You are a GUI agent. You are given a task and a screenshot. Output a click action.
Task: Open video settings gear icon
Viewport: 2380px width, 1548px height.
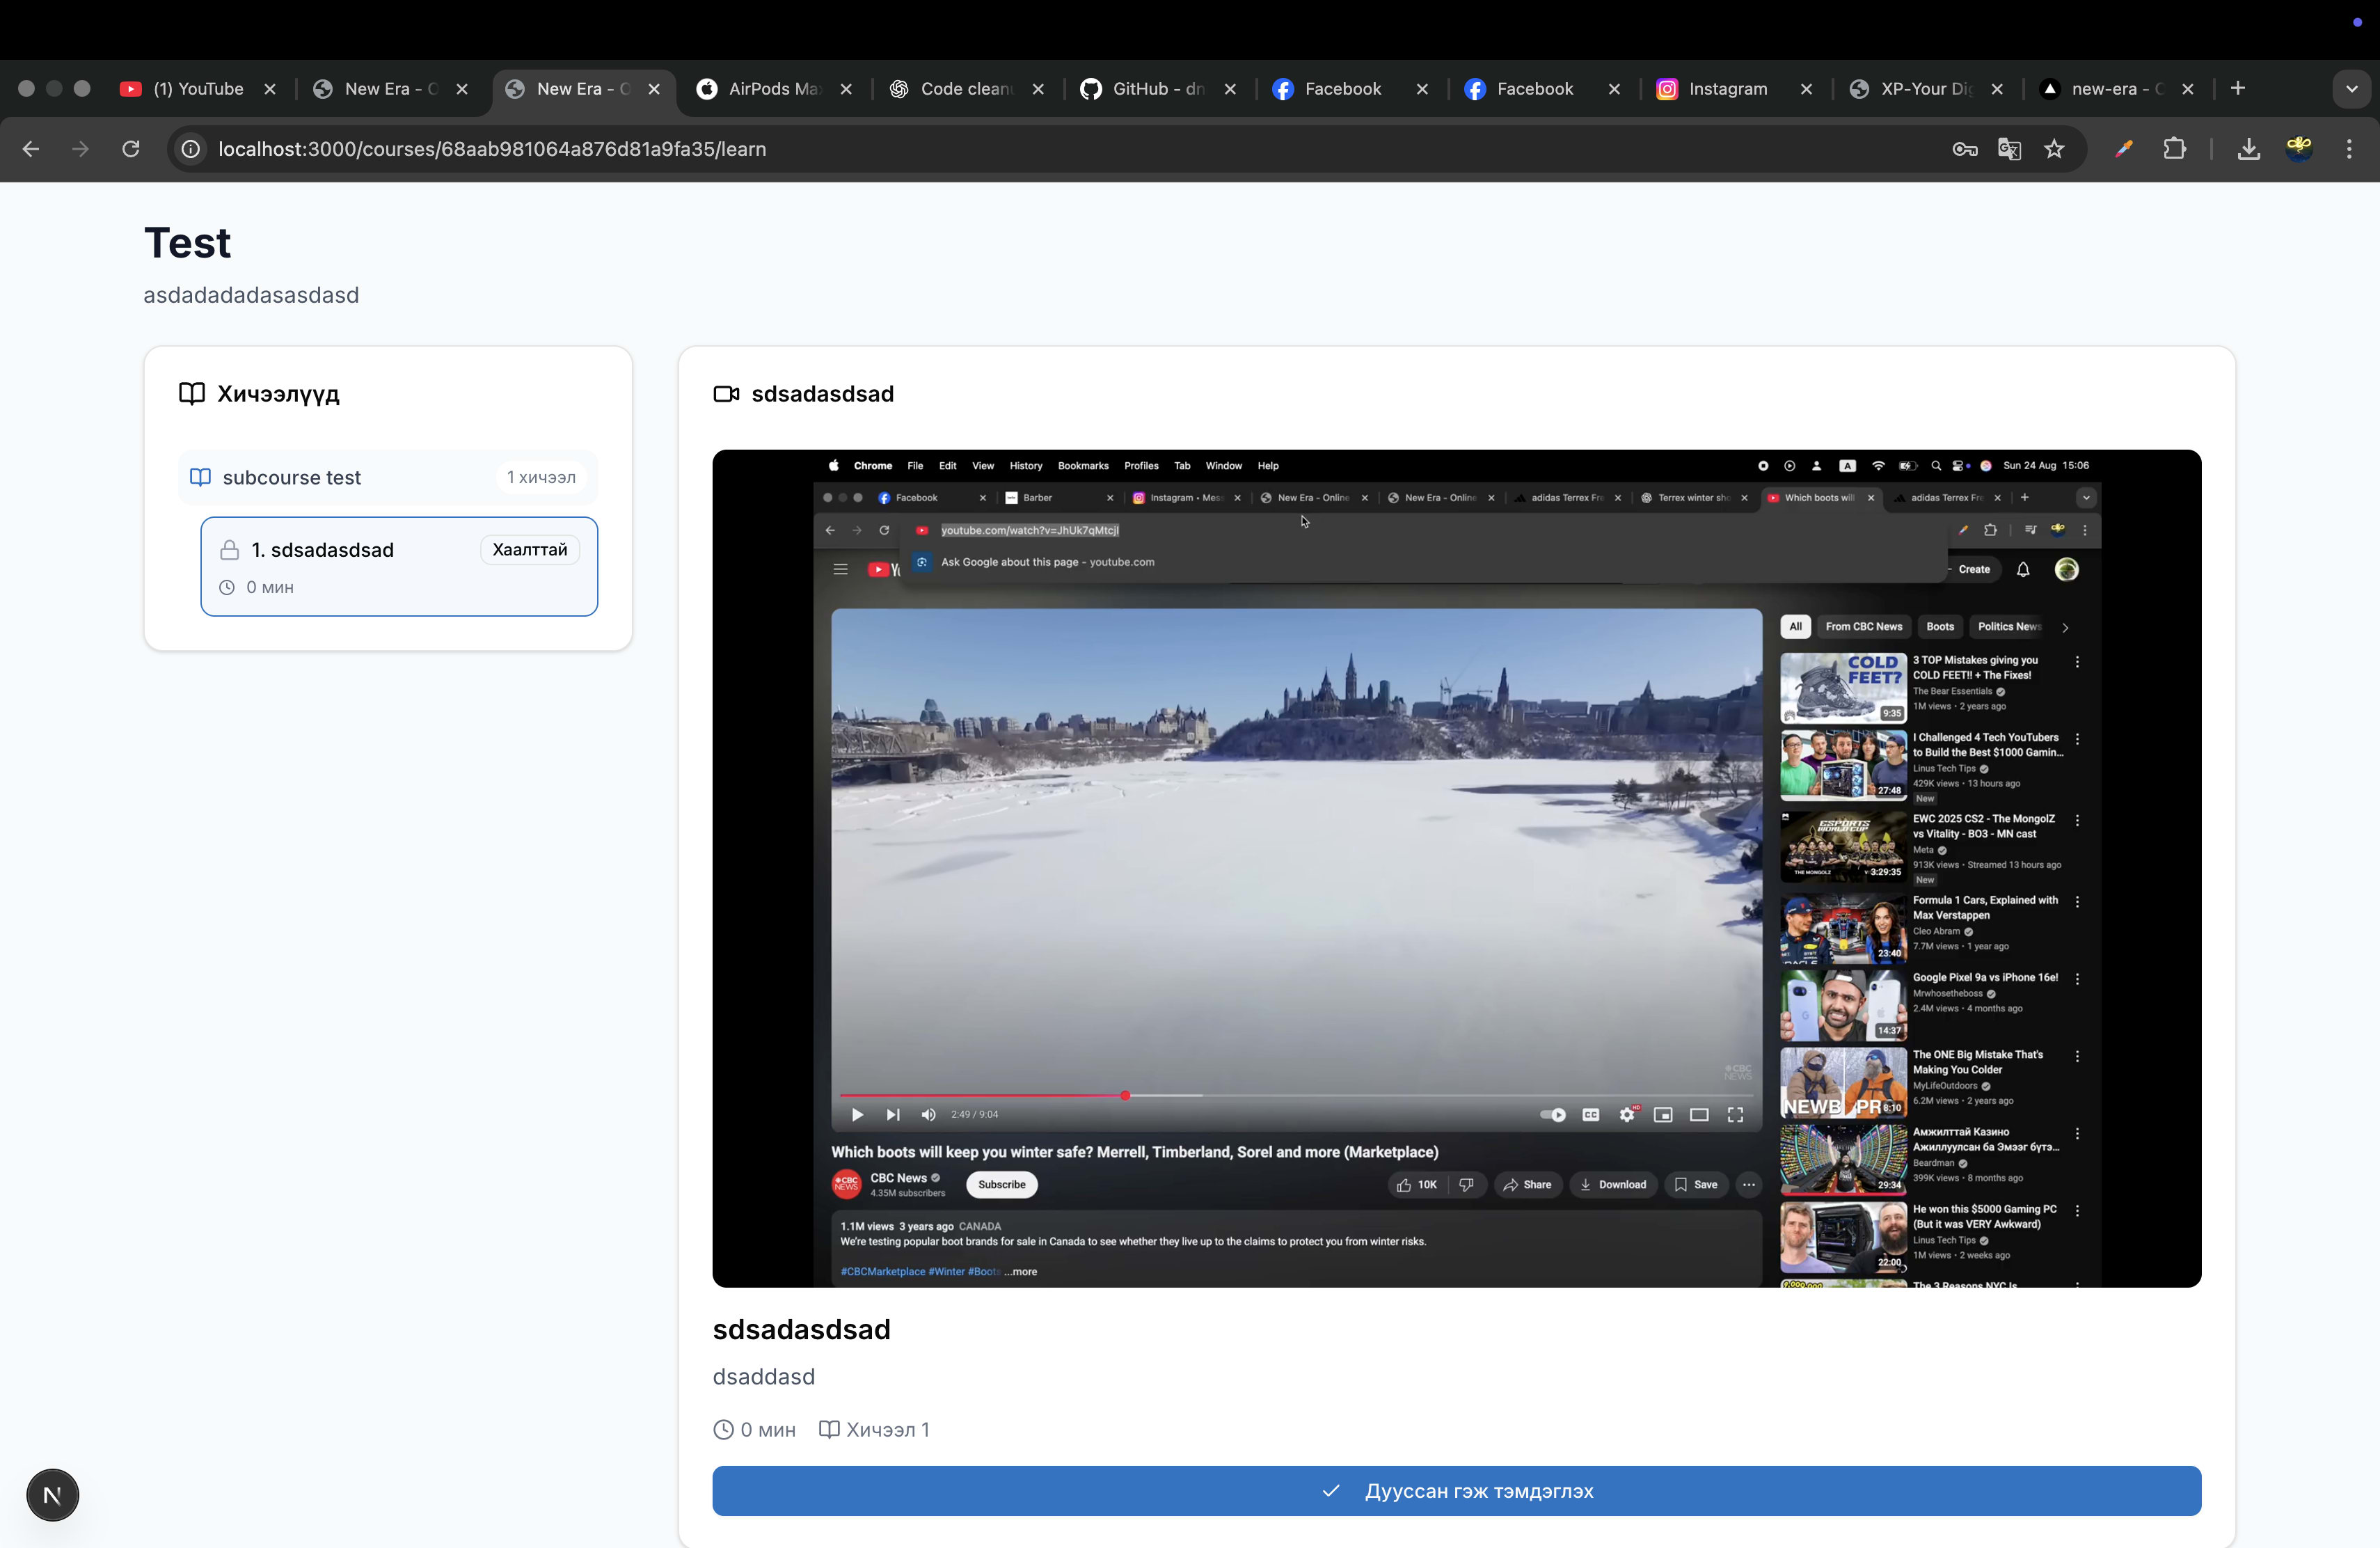pos(1628,1114)
